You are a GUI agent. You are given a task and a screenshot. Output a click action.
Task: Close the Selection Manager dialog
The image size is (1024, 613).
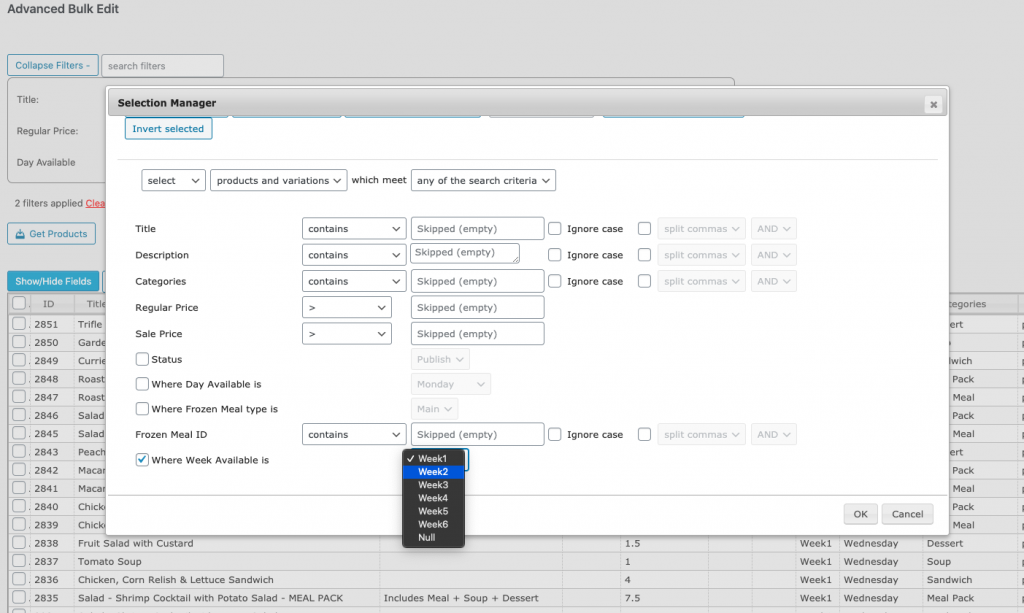pyautogui.click(x=933, y=104)
